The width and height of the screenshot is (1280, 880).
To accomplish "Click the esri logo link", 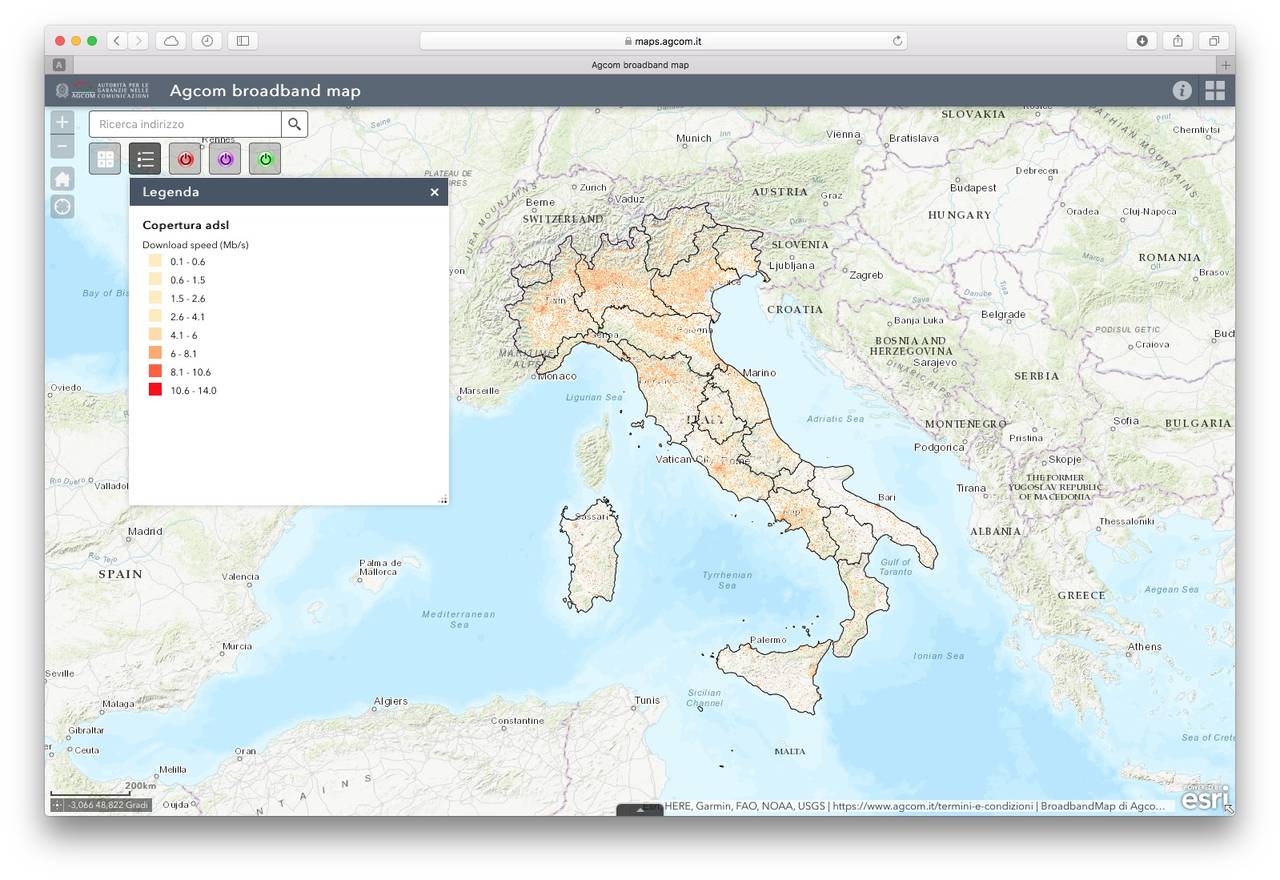I will [1203, 798].
